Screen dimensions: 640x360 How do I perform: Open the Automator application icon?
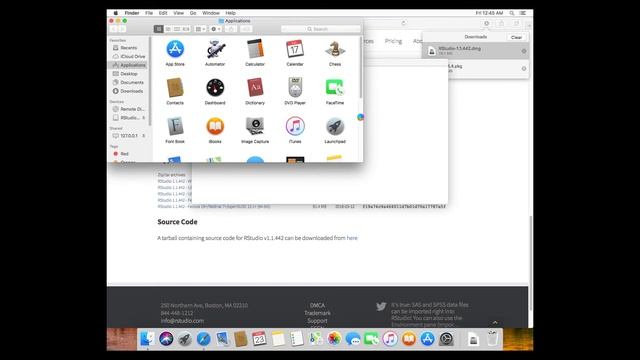215,49
